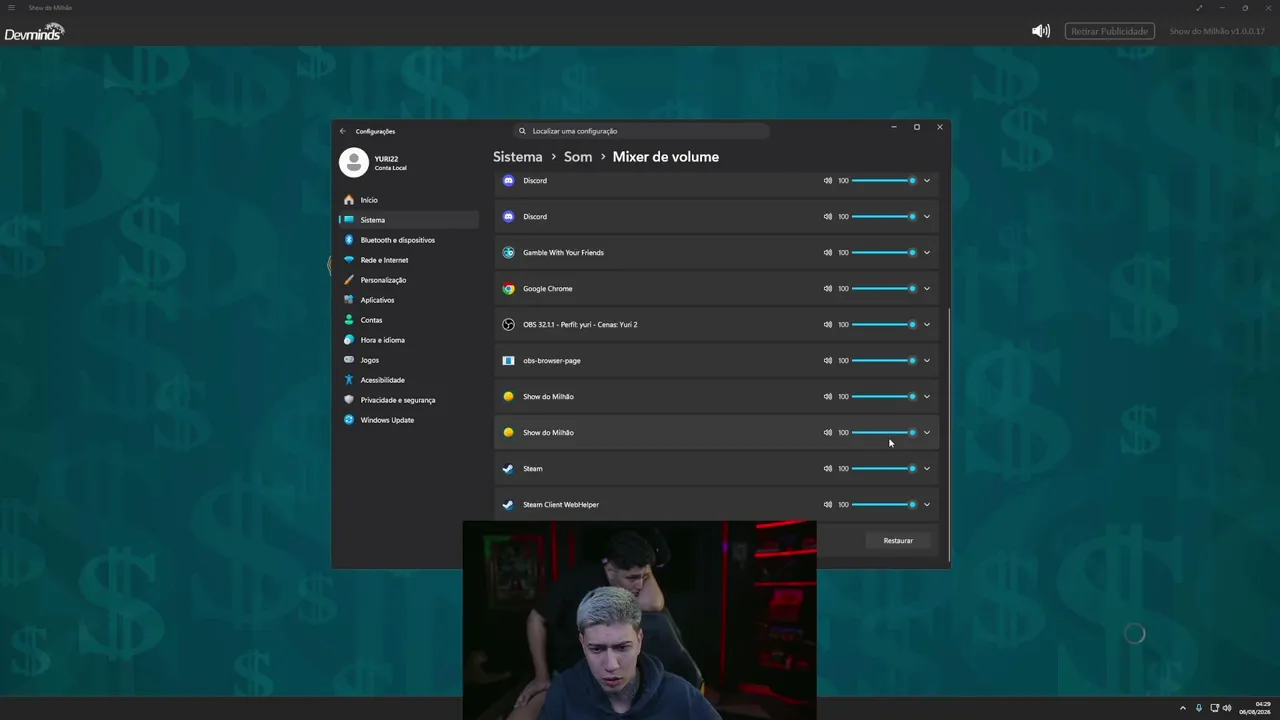Click the Devminds logo in Show do Milhão
The height and width of the screenshot is (720, 1280).
point(34,32)
